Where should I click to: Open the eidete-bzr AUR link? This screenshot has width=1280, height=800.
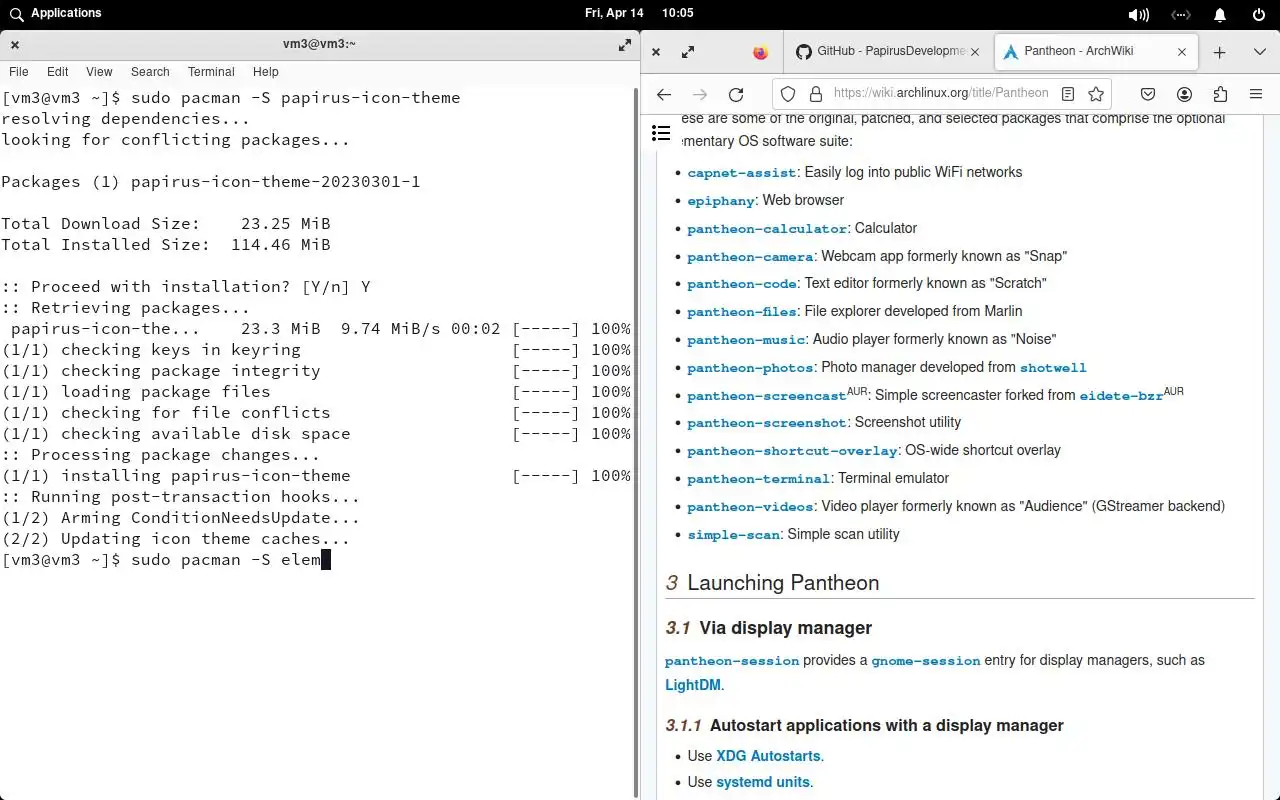1121,396
